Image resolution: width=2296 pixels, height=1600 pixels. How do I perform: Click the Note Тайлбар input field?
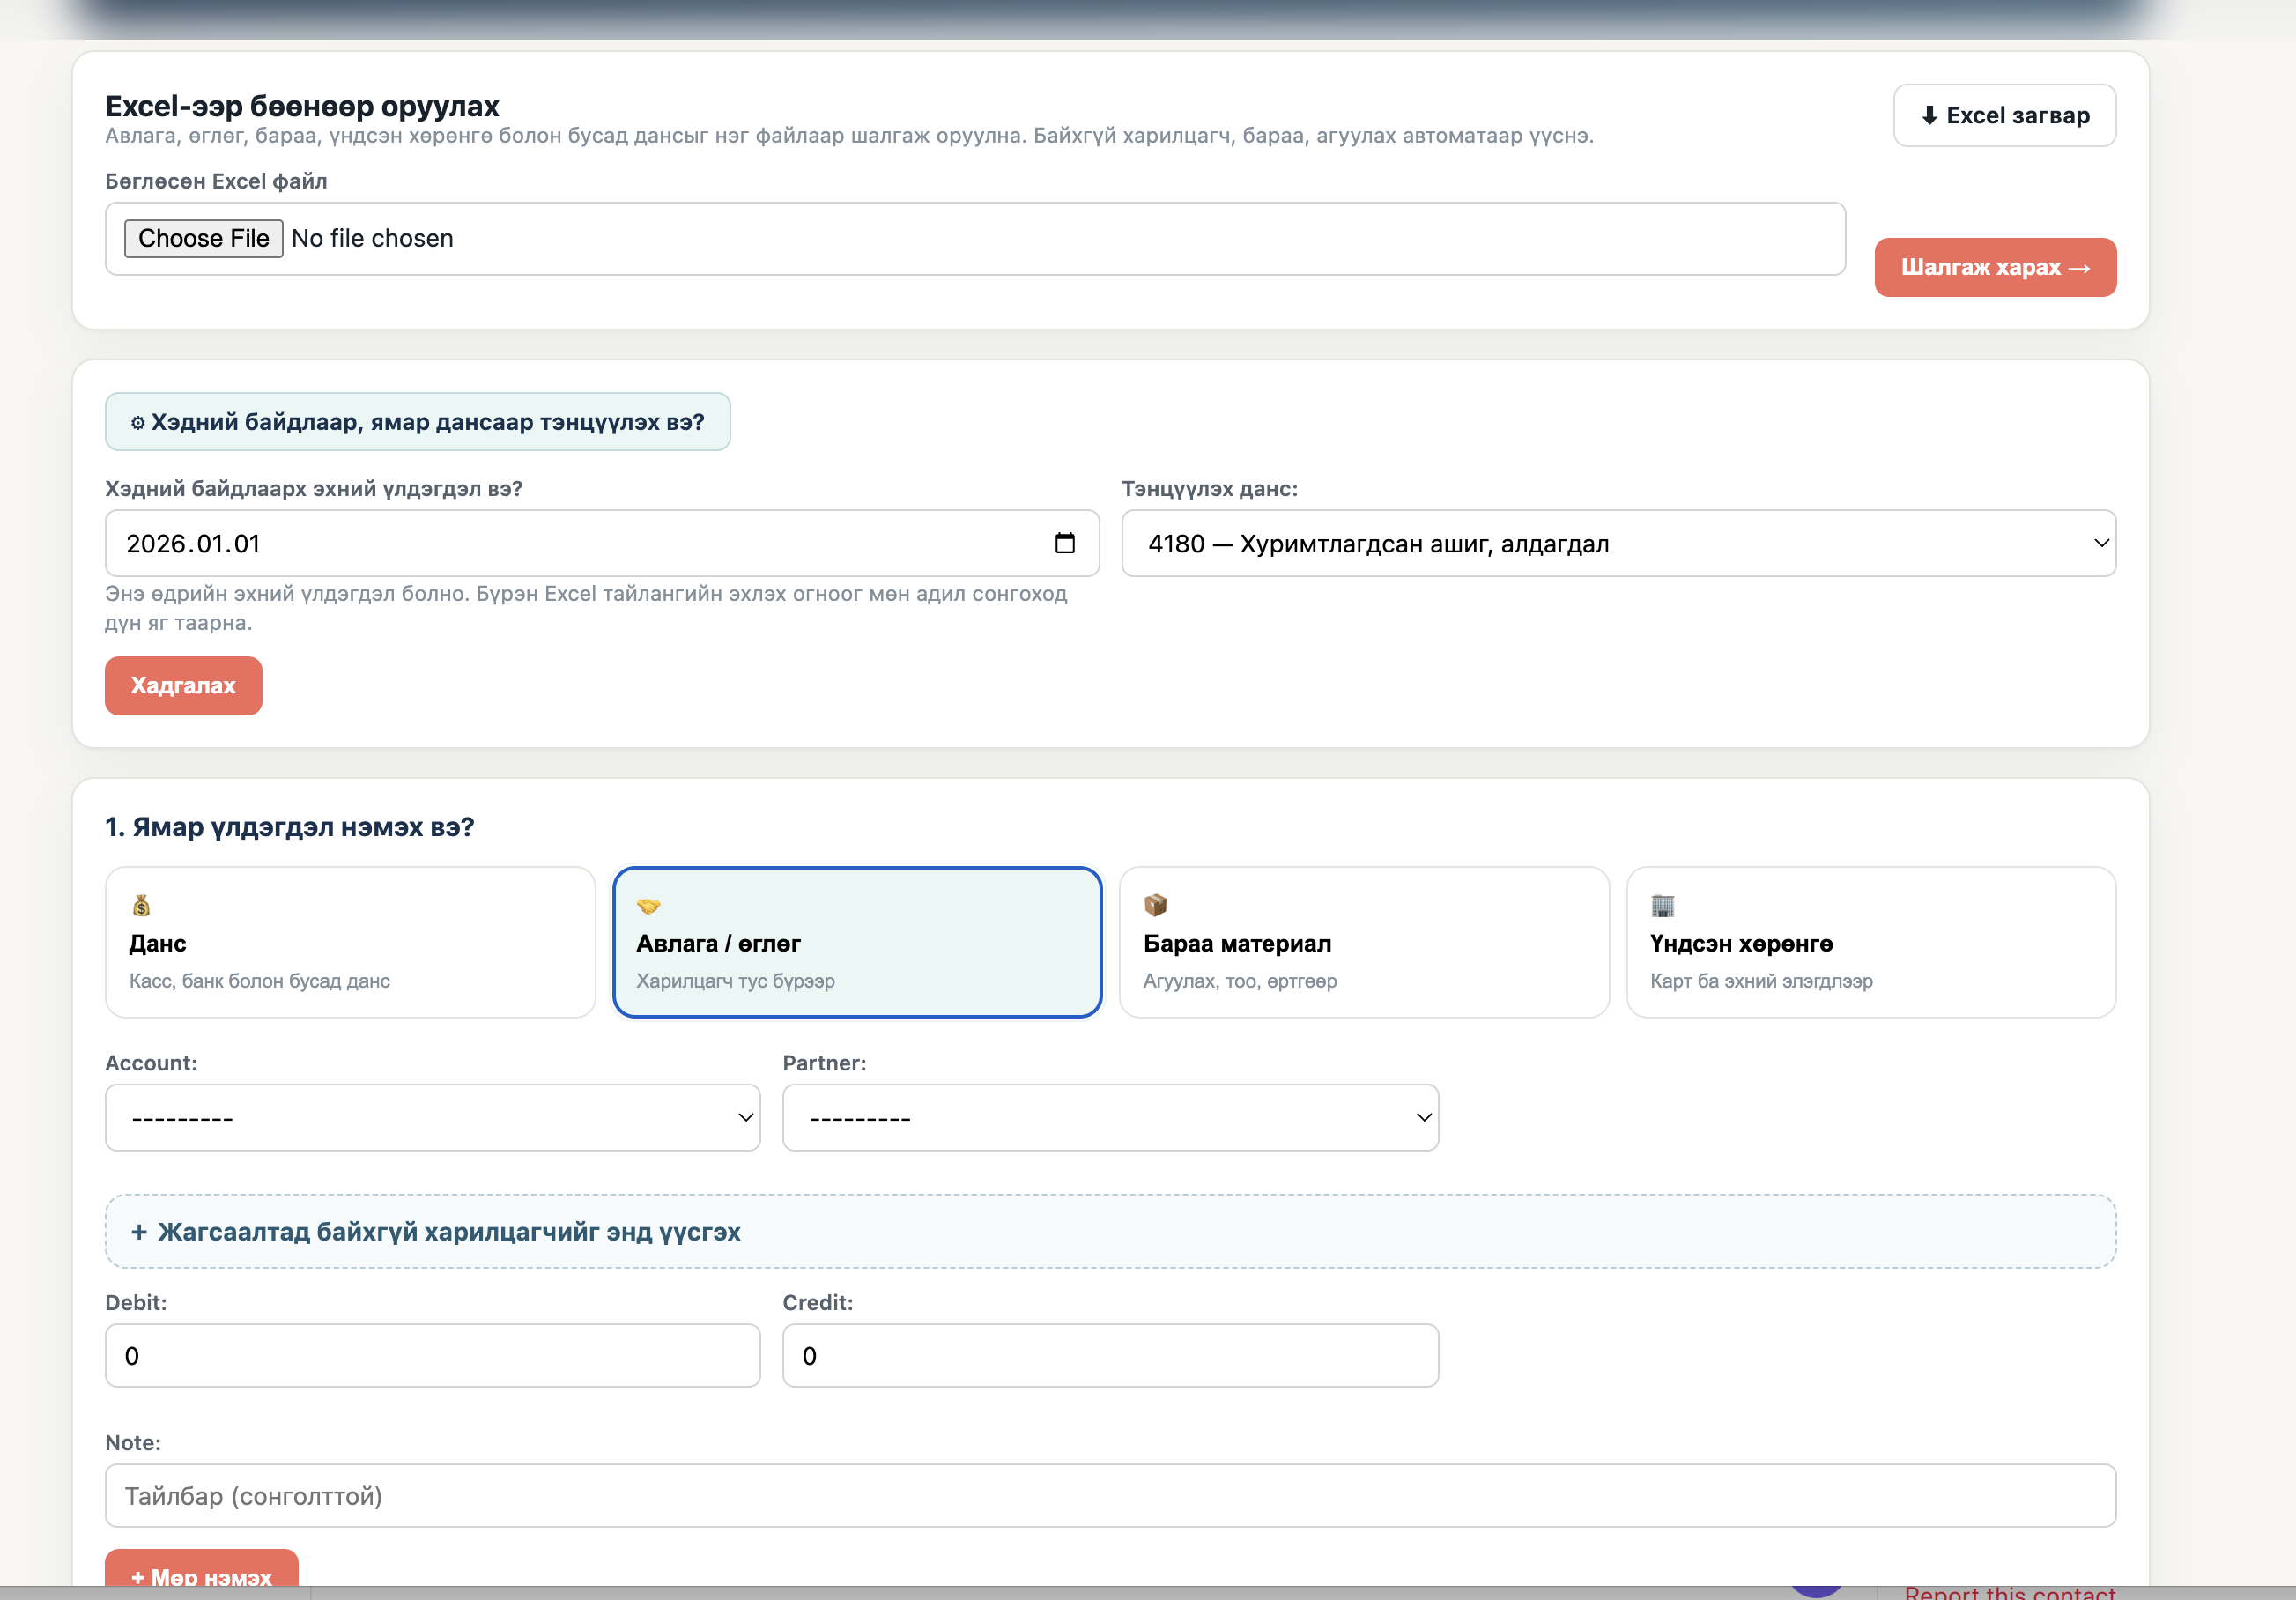pyautogui.click(x=1110, y=1495)
